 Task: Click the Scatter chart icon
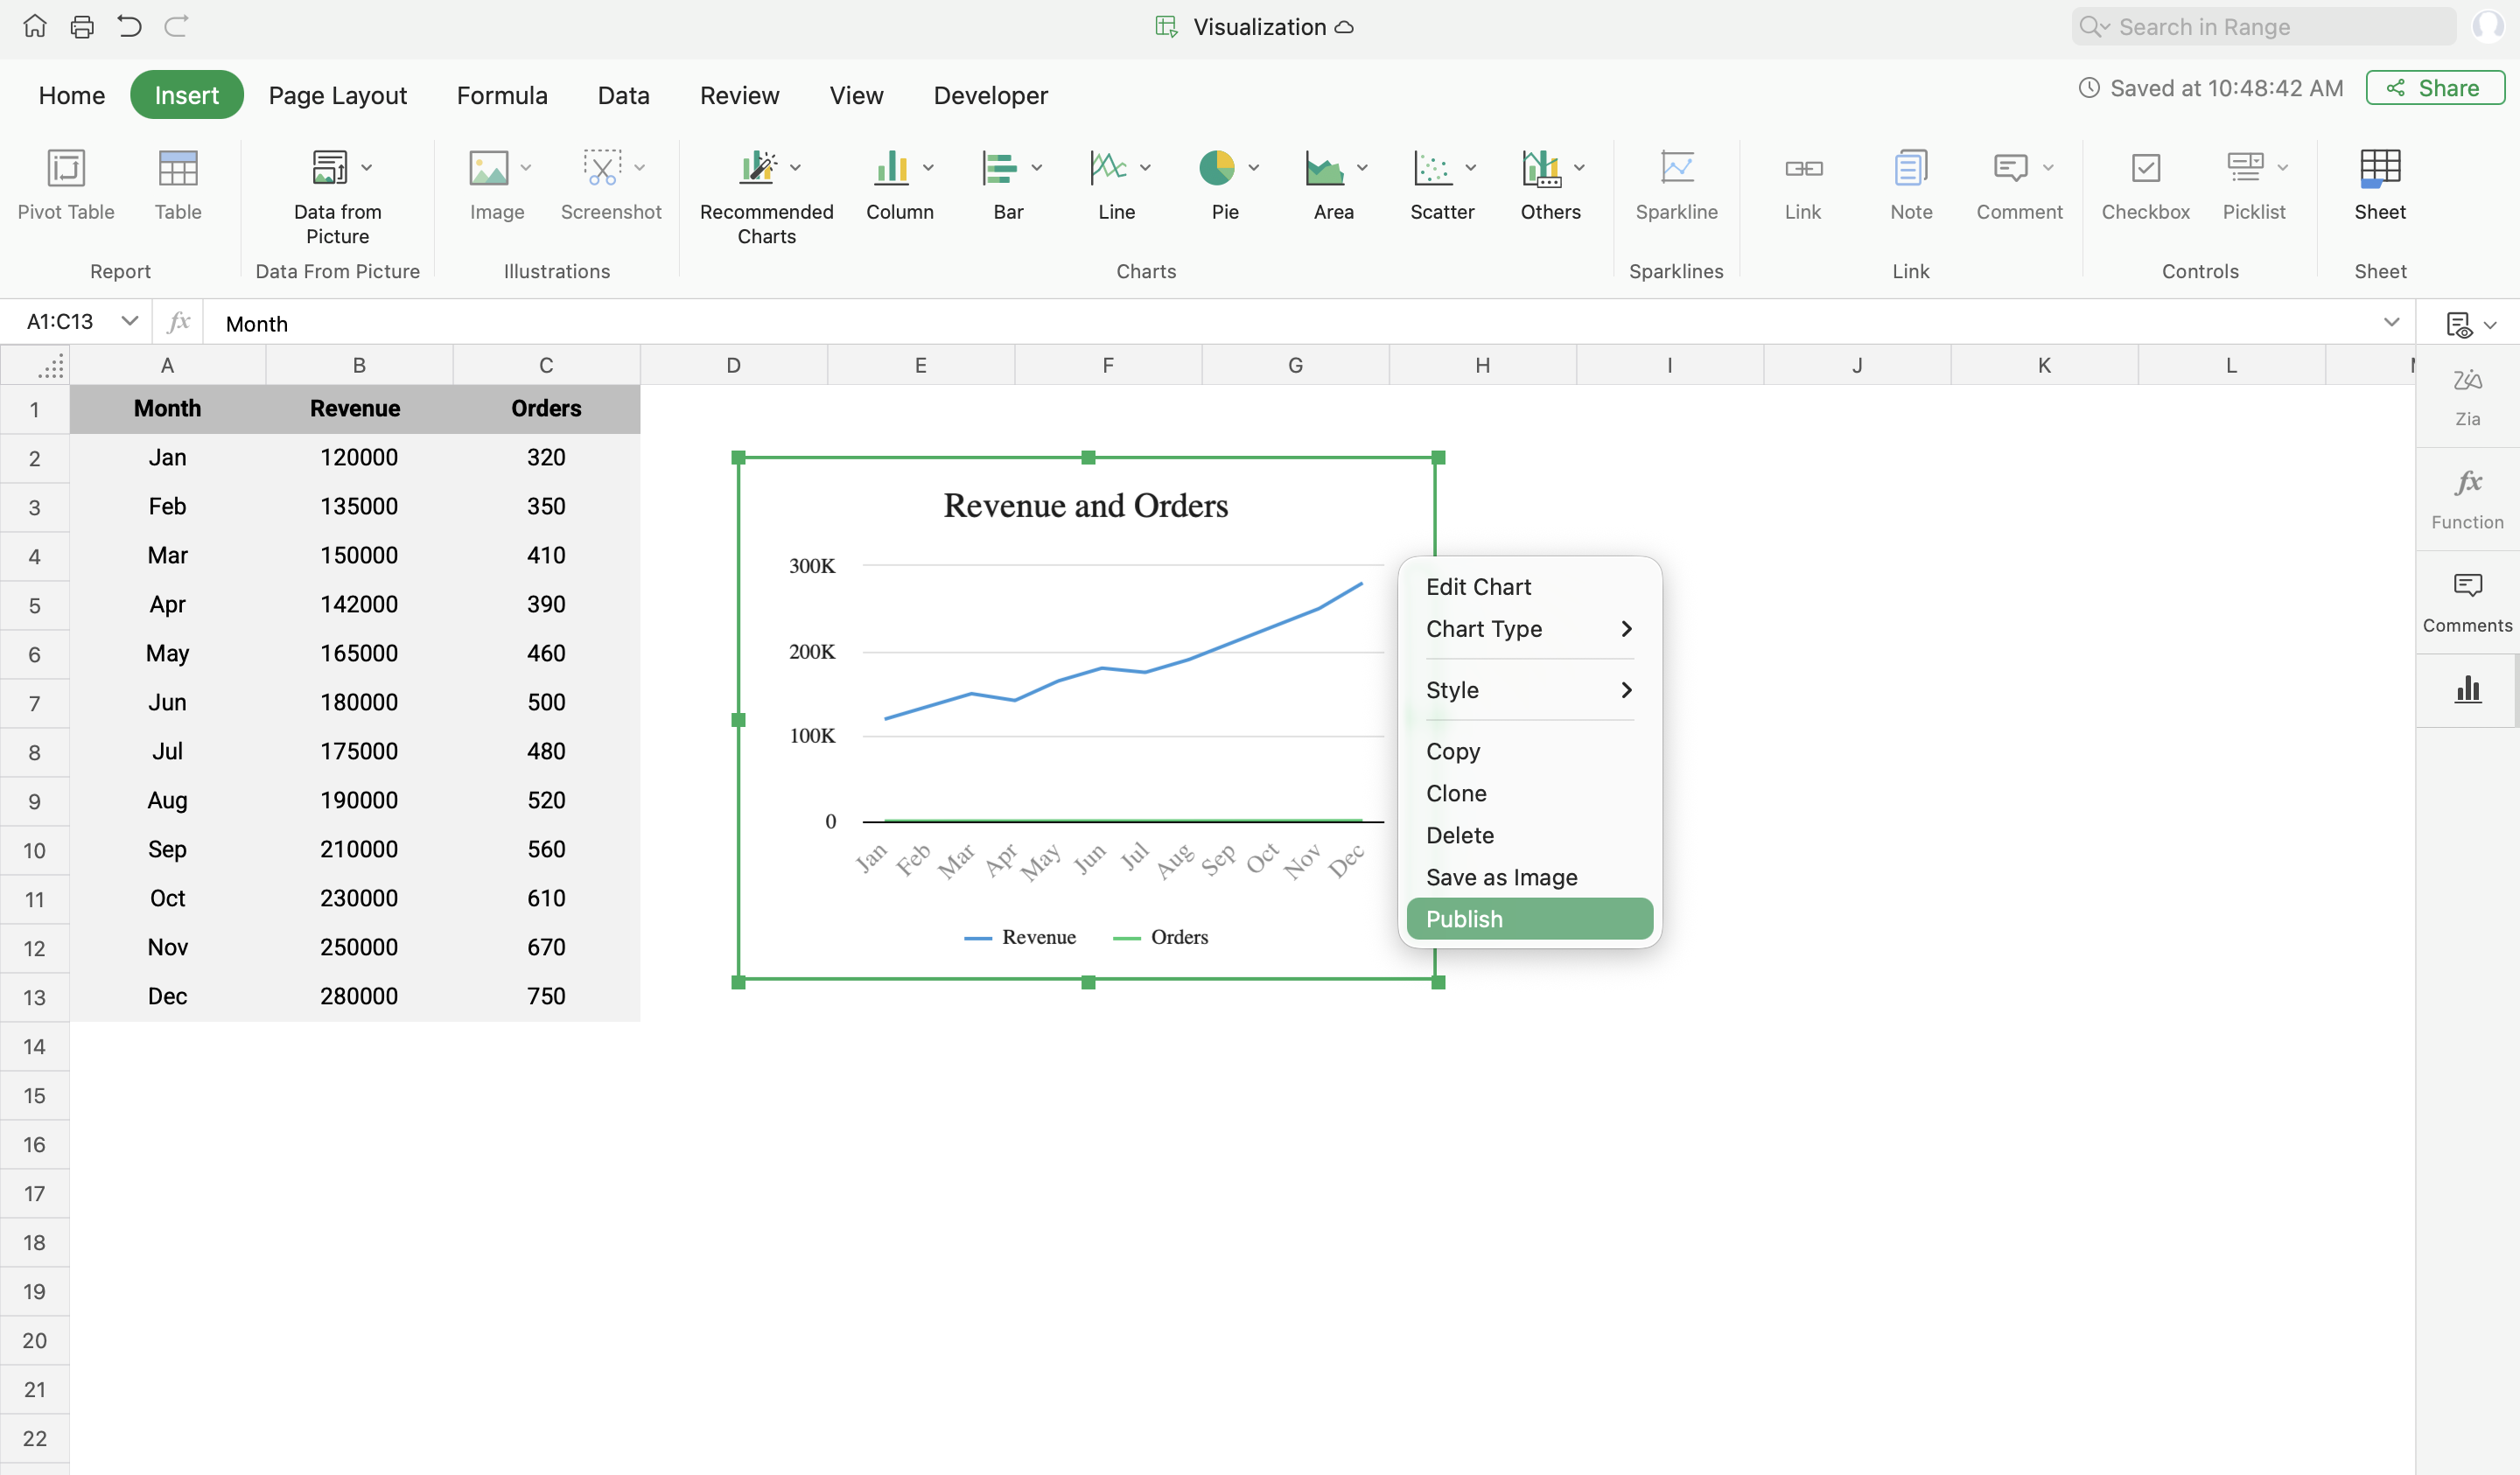(x=1432, y=169)
